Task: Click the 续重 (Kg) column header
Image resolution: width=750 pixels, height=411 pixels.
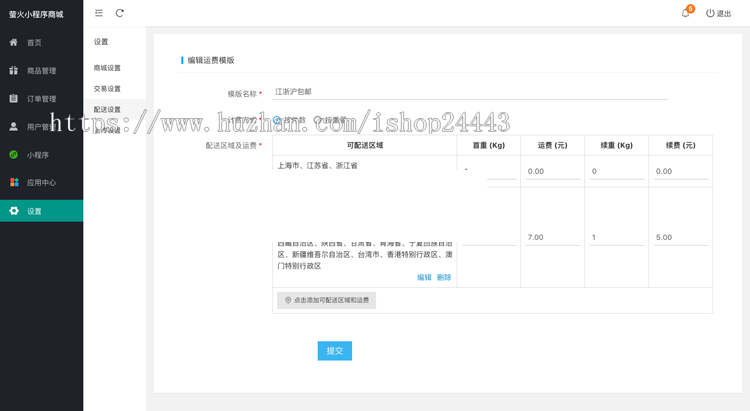Action: [x=617, y=145]
